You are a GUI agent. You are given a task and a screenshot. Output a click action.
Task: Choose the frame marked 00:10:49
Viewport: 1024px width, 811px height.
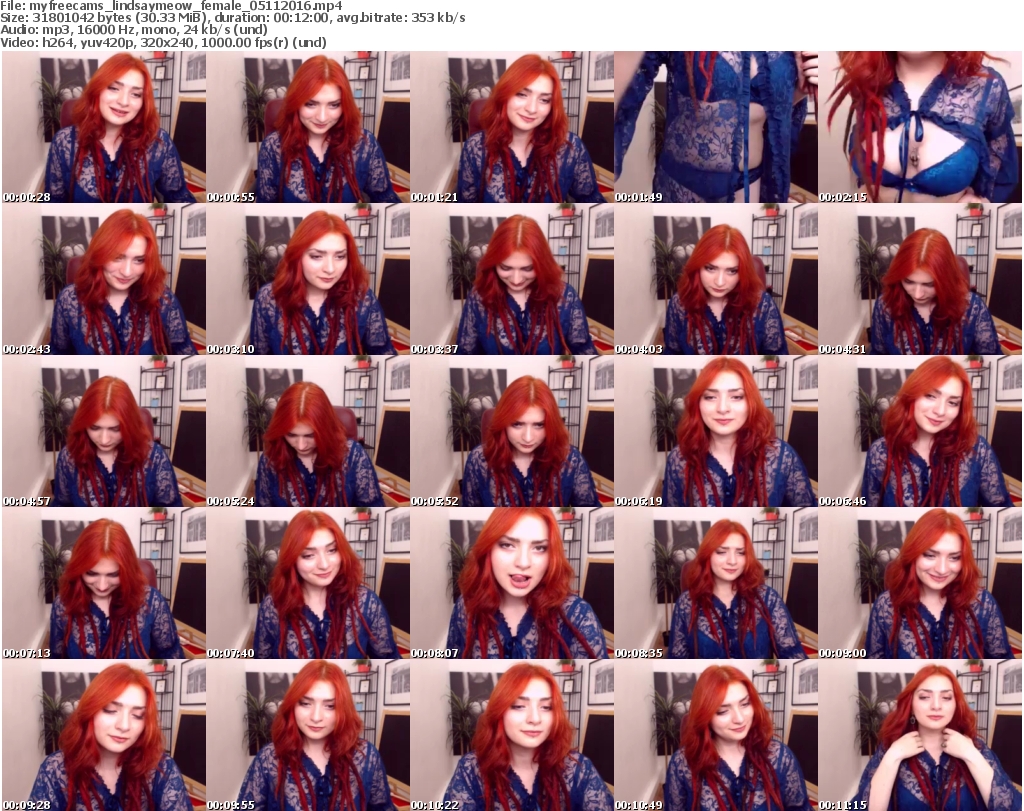[x=716, y=735]
